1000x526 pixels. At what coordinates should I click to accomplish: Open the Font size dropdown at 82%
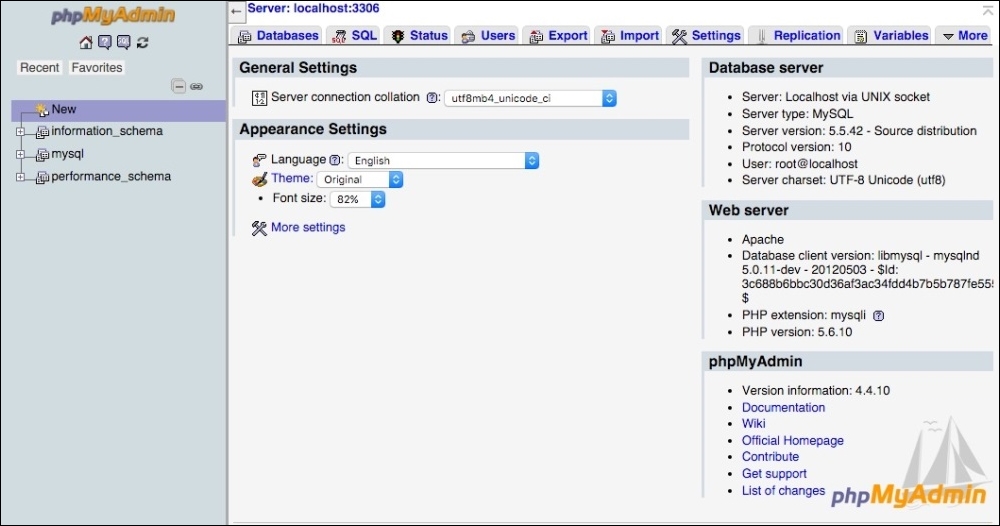[x=357, y=200]
